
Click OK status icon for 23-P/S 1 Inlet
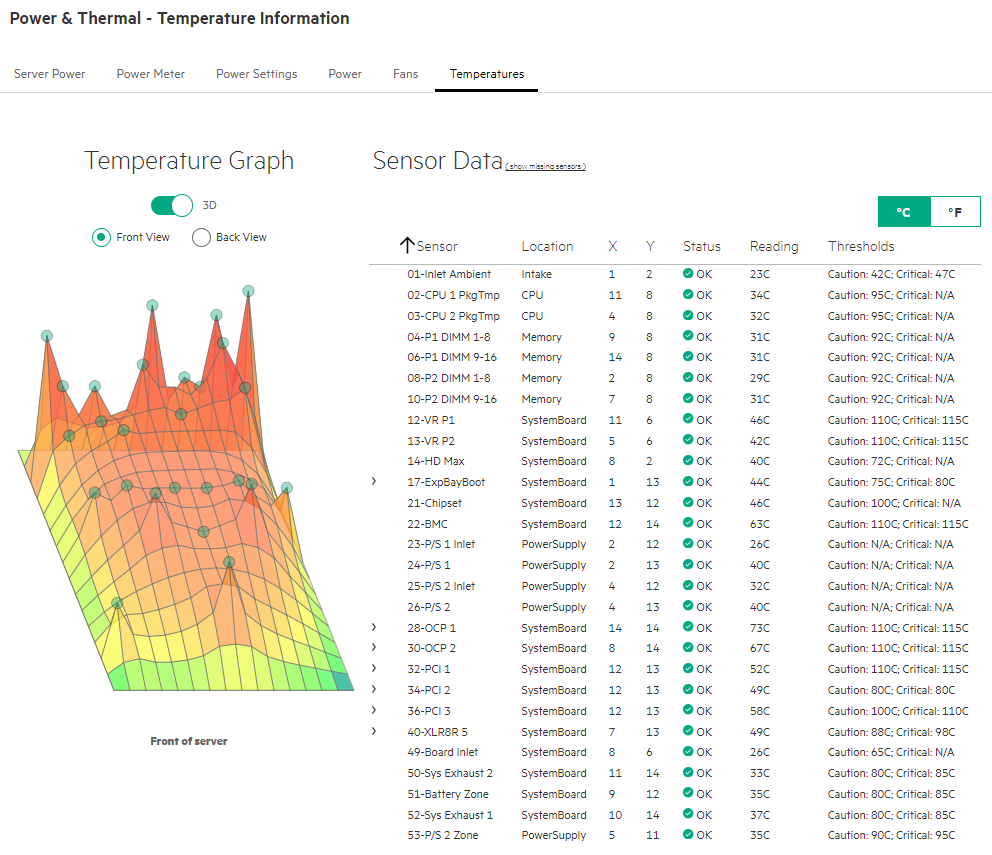688,543
